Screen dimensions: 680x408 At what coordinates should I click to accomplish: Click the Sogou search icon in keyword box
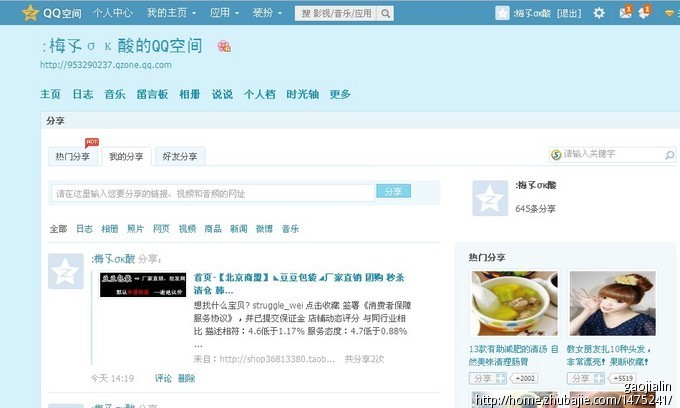[556, 154]
